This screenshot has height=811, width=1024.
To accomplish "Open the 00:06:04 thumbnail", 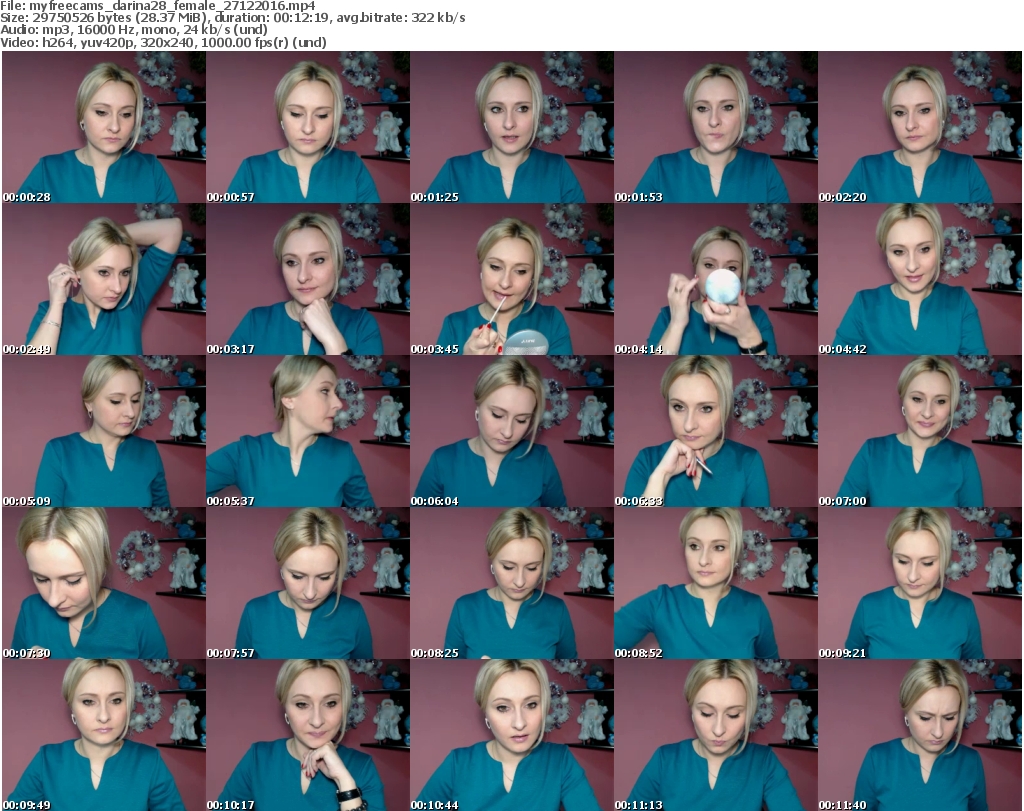I will [511, 432].
